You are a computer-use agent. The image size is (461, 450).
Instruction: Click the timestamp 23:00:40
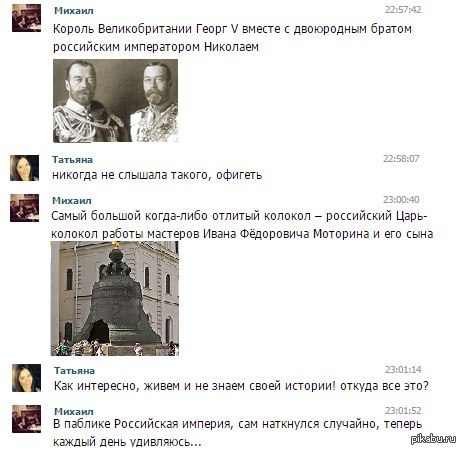[401, 200]
